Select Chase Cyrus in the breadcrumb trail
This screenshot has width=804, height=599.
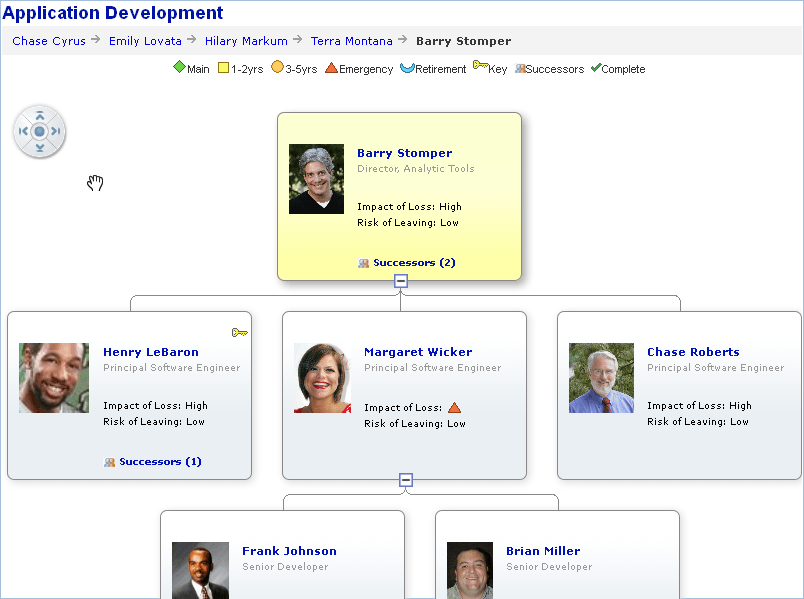(x=48, y=41)
